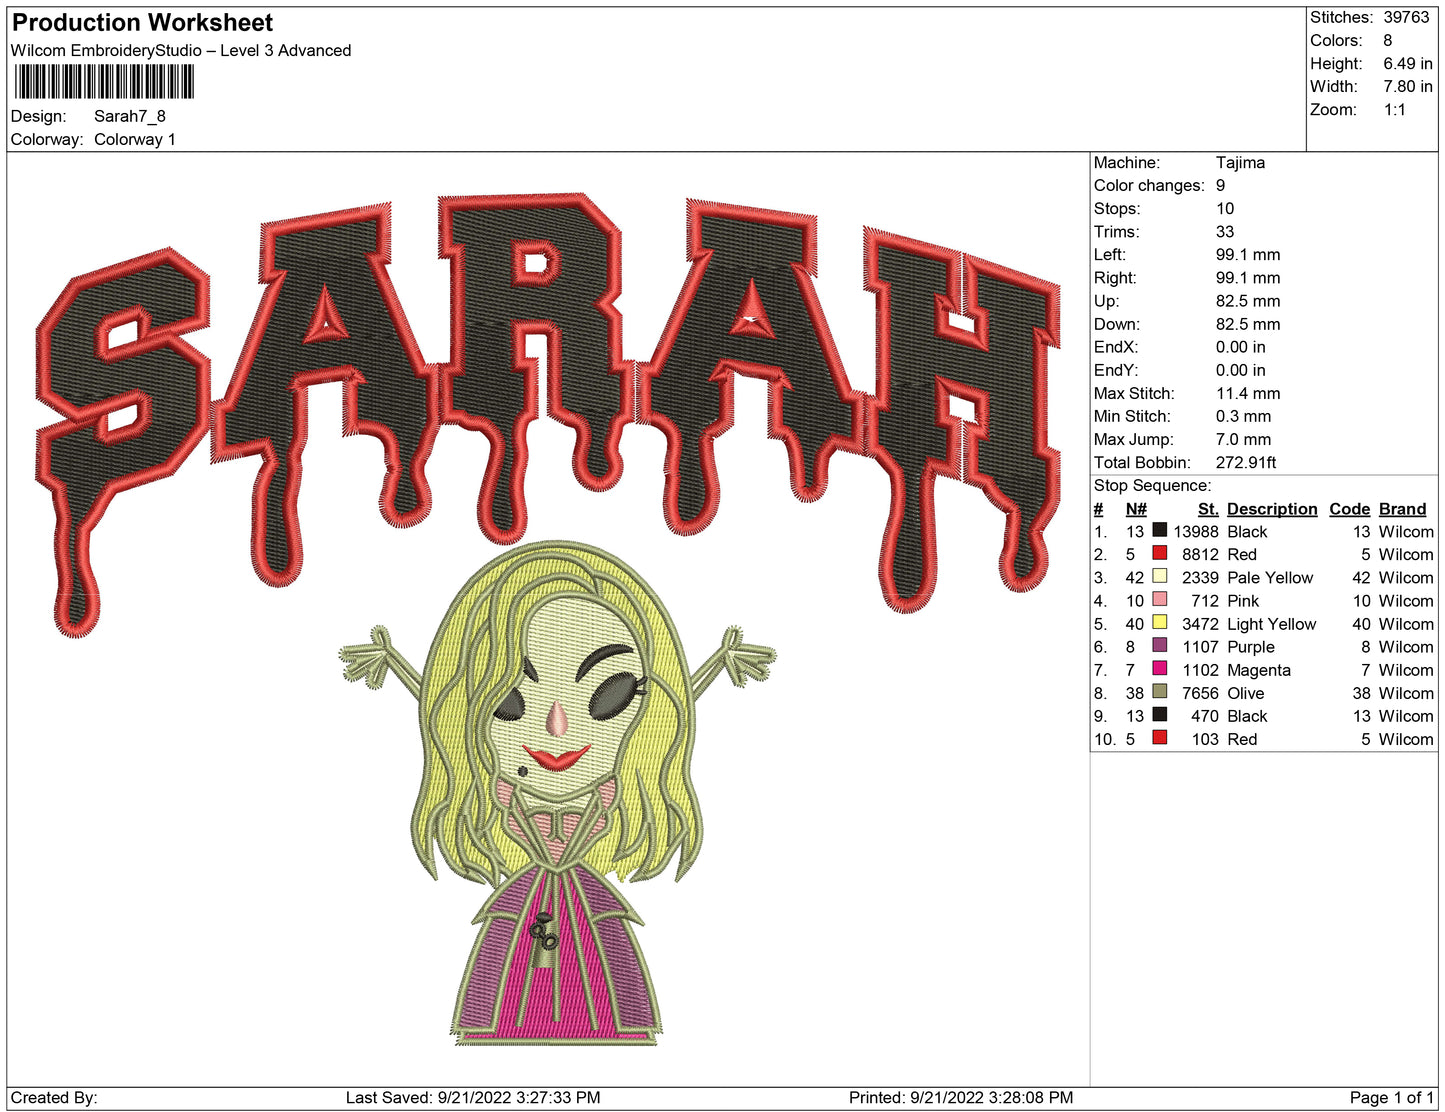Click the Width value "7.80 in"
This screenshot has width=1445, height=1112.
click(x=1408, y=86)
